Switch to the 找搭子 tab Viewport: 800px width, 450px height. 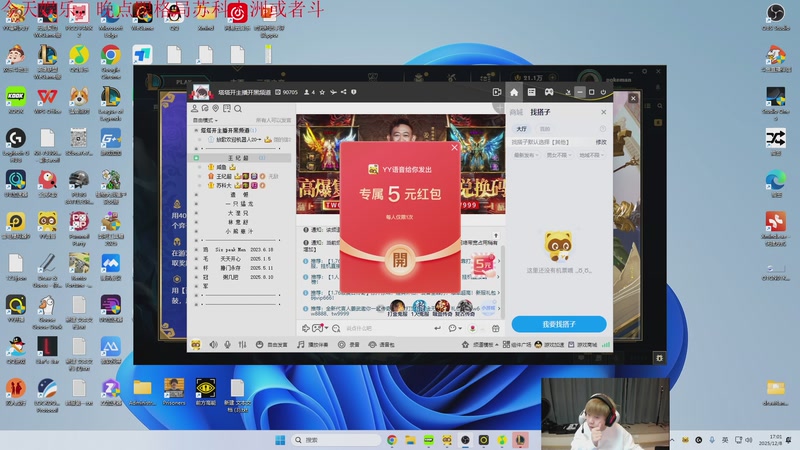click(x=540, y=112)
